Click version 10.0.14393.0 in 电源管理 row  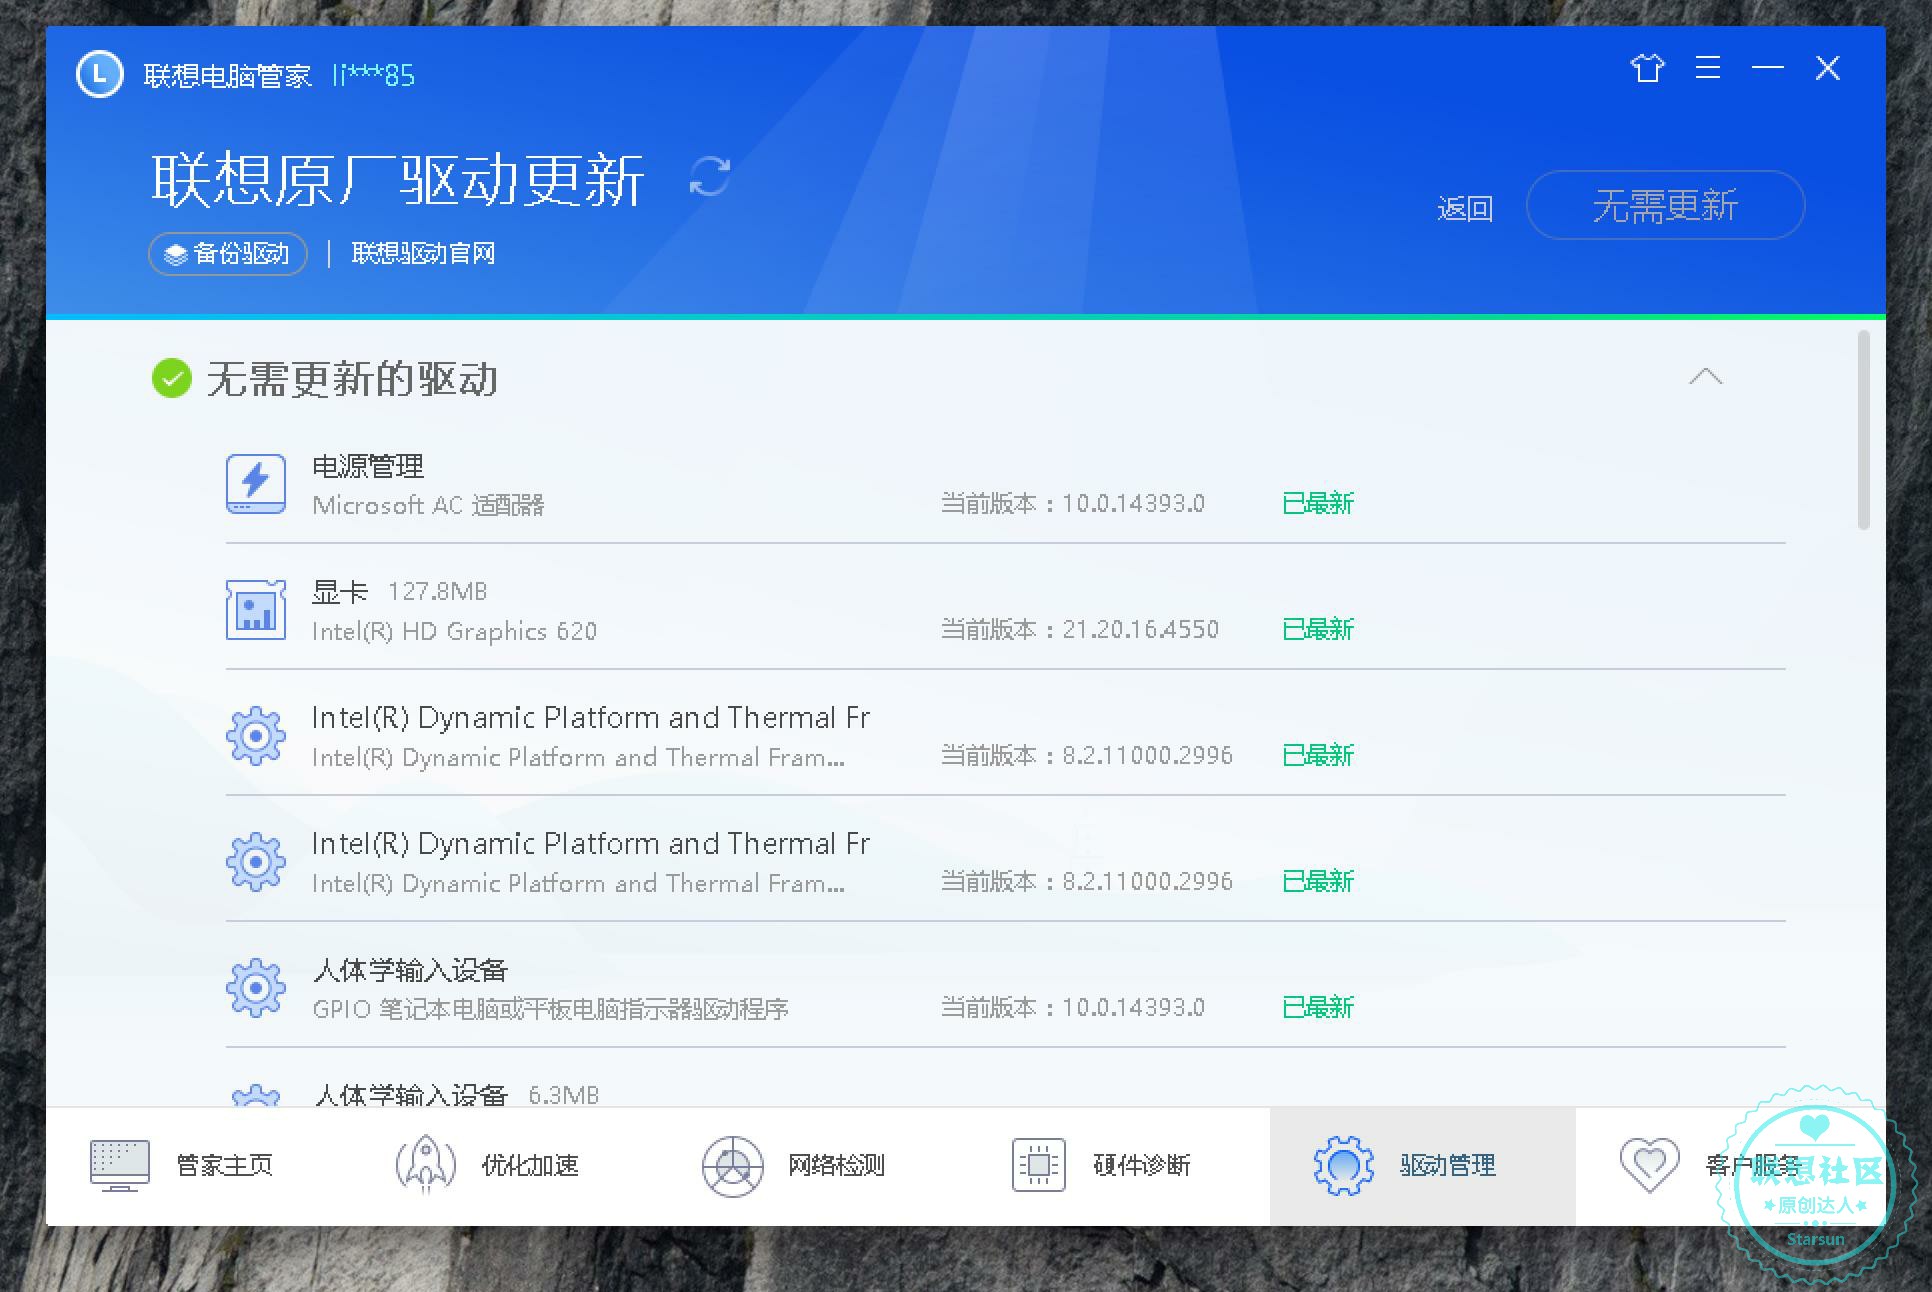coord(1134,503)
